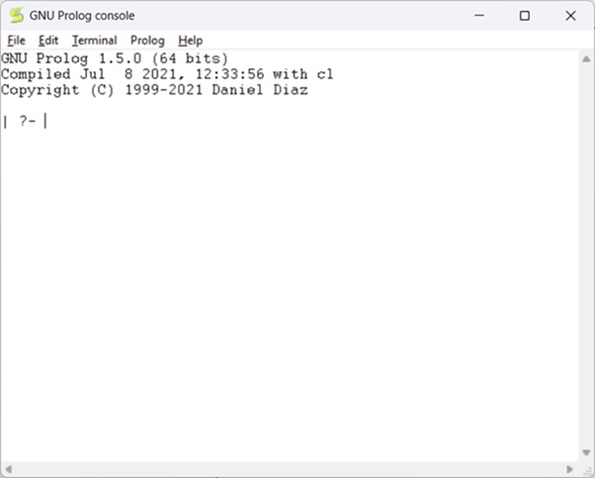
Task: Open the Edit menu
Action: pos(48,41)
